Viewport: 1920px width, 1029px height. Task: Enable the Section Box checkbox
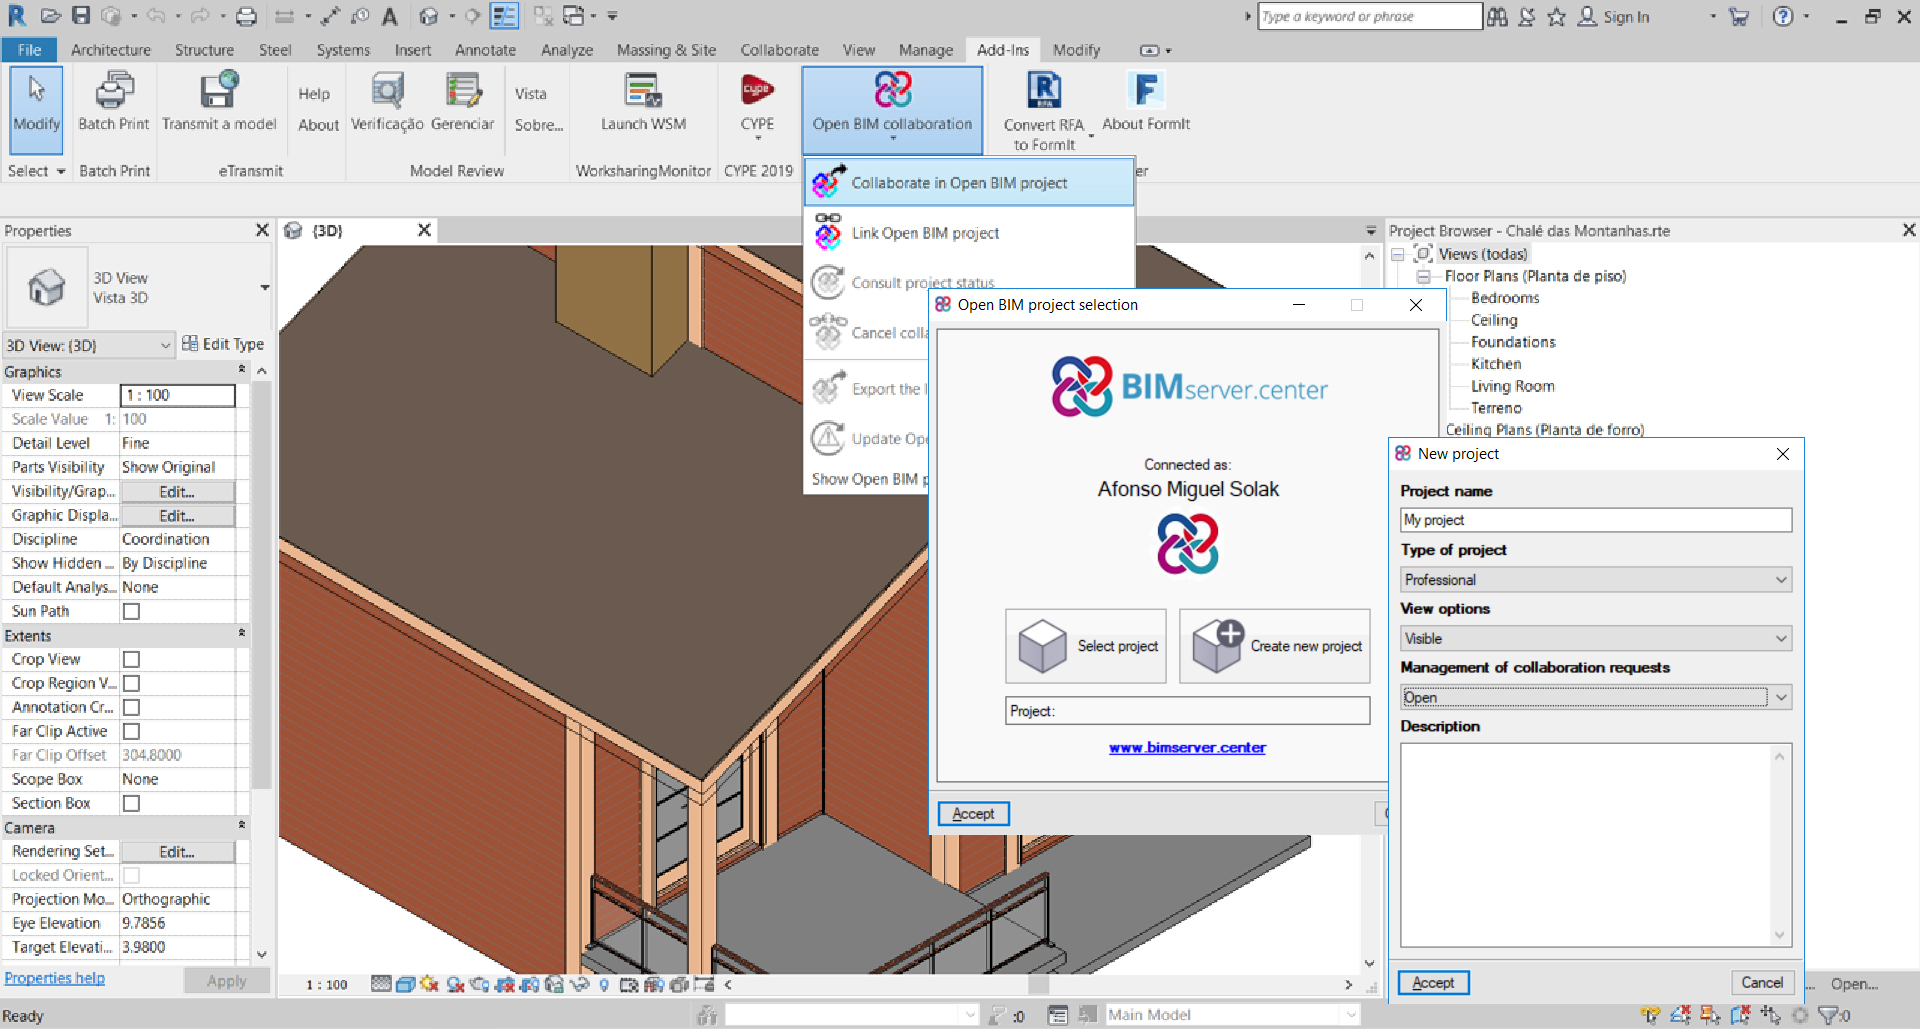[131, 803]
